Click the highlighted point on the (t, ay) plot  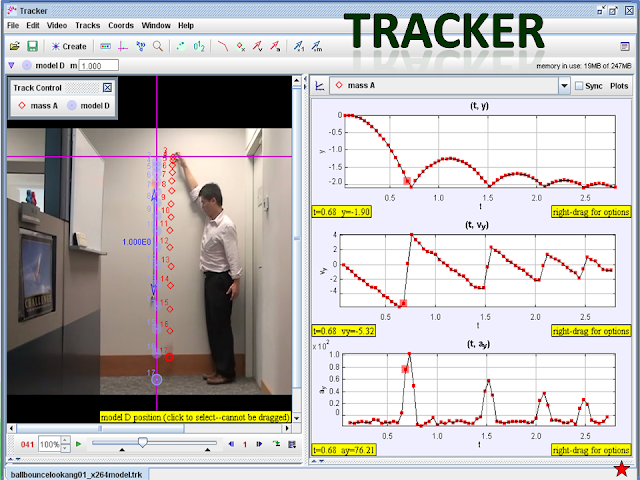click(405, 369)
